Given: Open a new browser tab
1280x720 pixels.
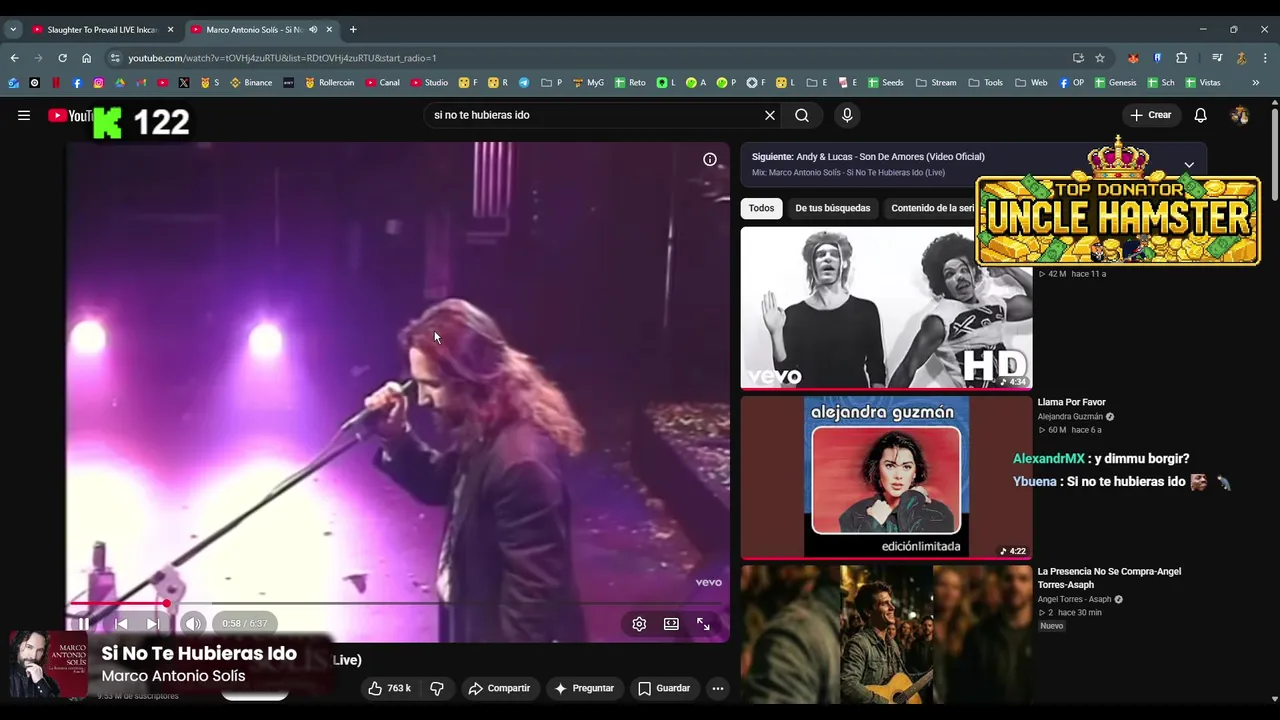Looking at the screenshot, I should [x=353, y=30].
